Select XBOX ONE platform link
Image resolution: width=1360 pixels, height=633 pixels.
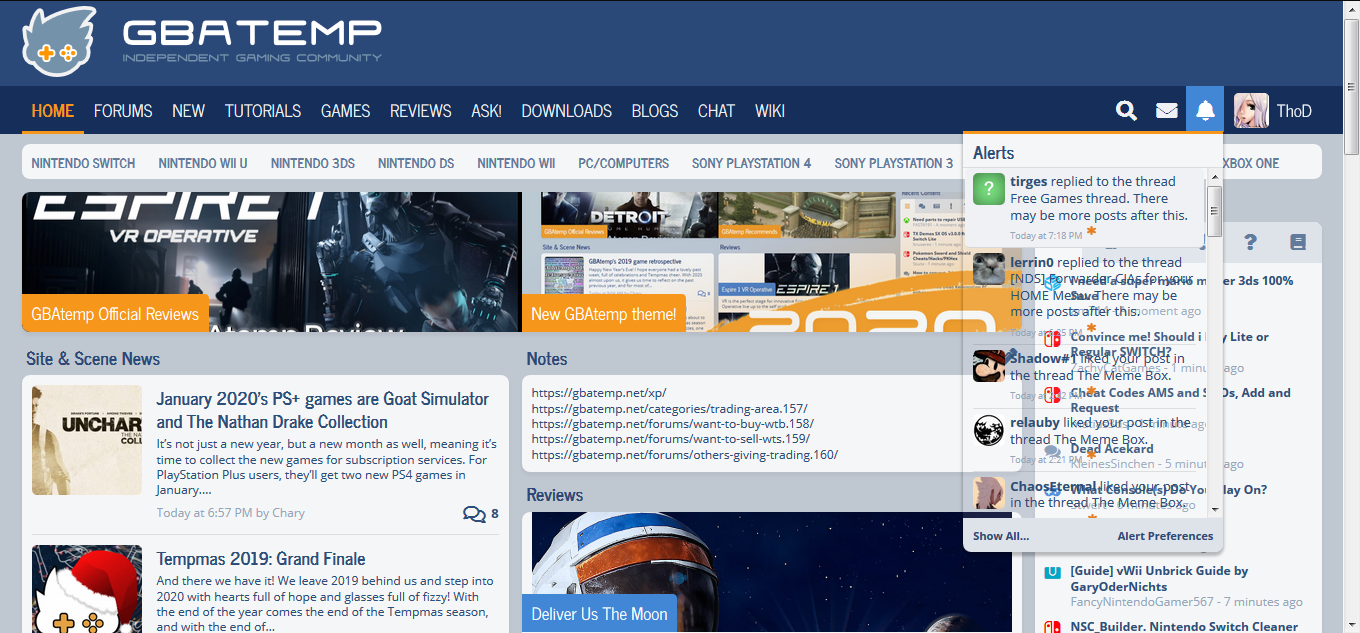coord(1250,163)
